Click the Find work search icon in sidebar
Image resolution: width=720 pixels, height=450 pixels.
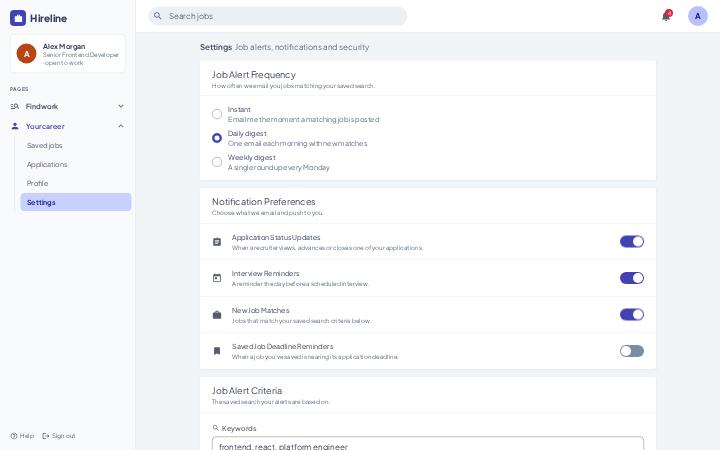15,107
